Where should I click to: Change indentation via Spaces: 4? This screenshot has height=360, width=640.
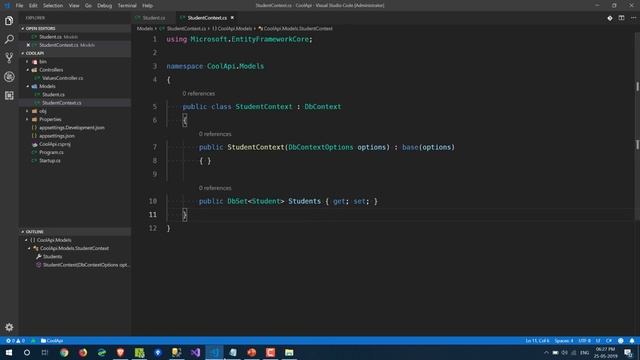[564, 341]
